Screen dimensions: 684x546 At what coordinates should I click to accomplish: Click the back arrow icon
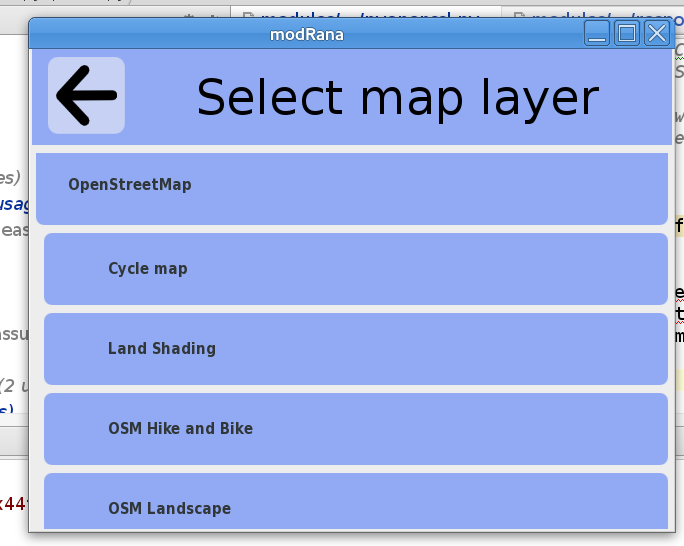click(86, 95)
